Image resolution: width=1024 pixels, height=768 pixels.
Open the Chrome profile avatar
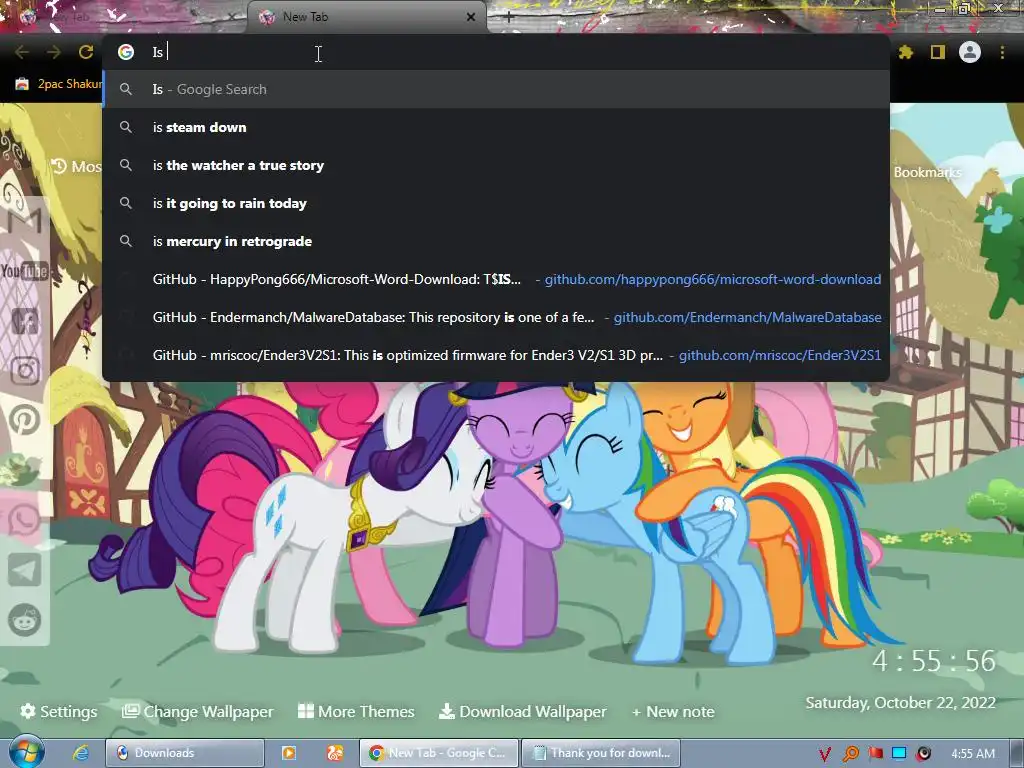coord(970,52)
